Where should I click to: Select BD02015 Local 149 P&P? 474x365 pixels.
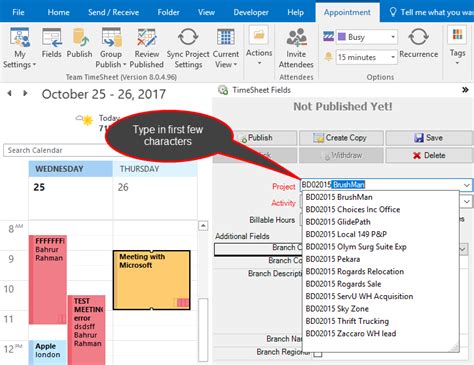tap(380, 234)
